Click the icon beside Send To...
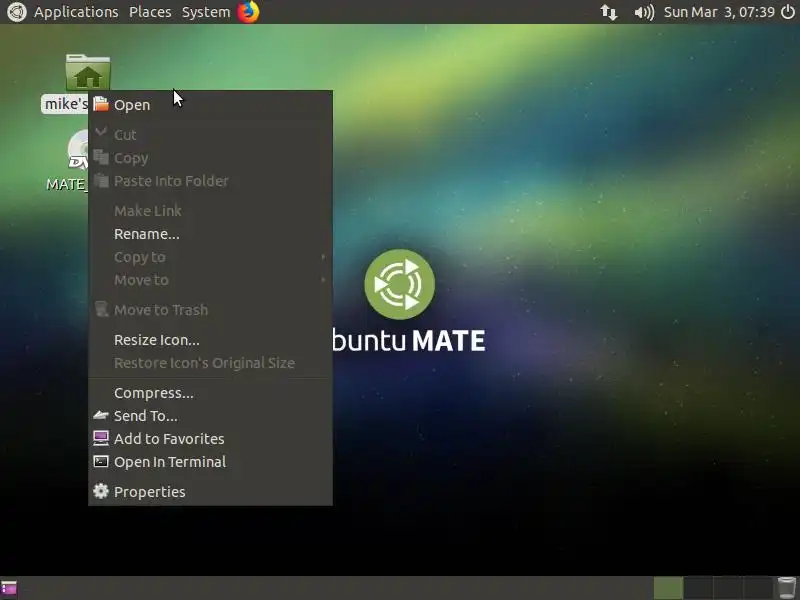Viewport: 800px width, 600px height. click(101, 415)
